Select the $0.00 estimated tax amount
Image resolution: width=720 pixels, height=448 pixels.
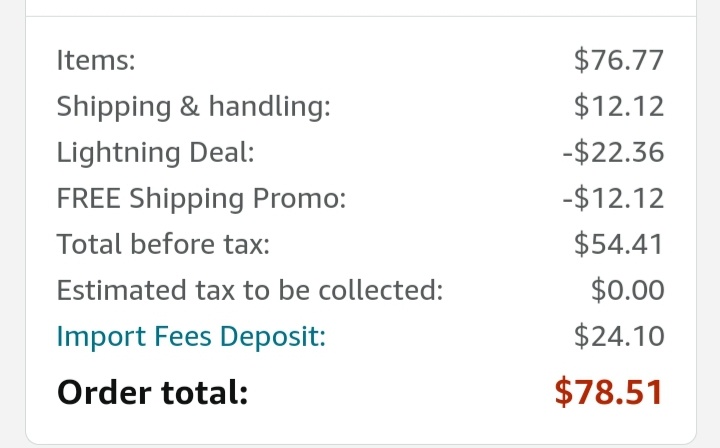(x=627, y=291)
